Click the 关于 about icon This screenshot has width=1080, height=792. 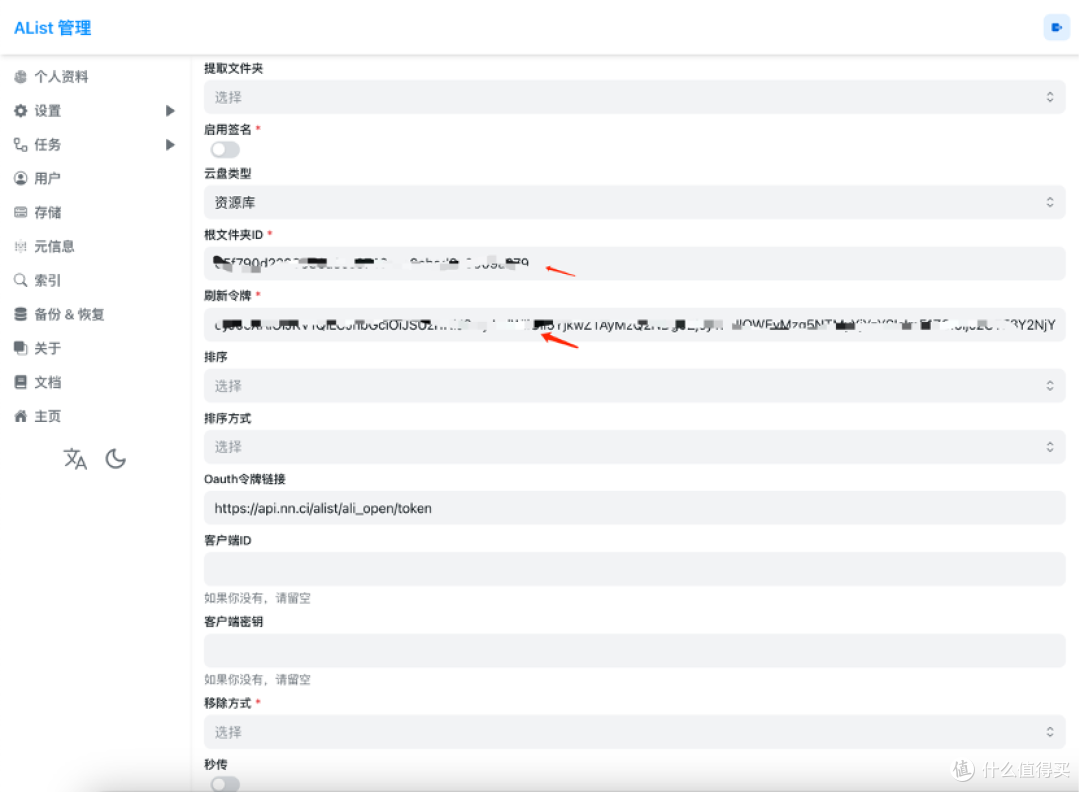tap(21, 348)
